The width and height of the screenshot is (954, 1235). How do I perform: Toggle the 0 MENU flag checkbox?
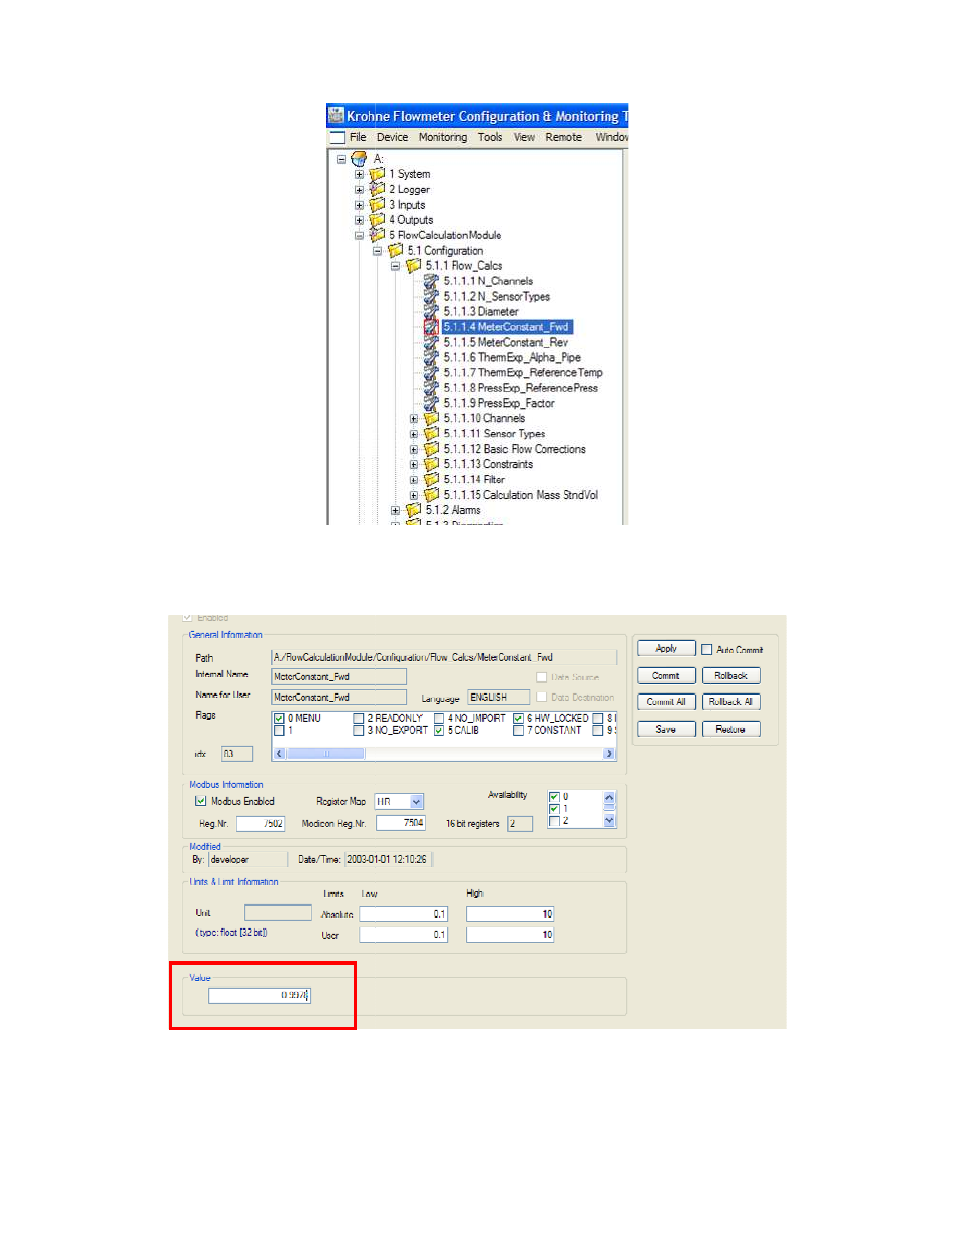pyautogui.click(x=279, y=718)
